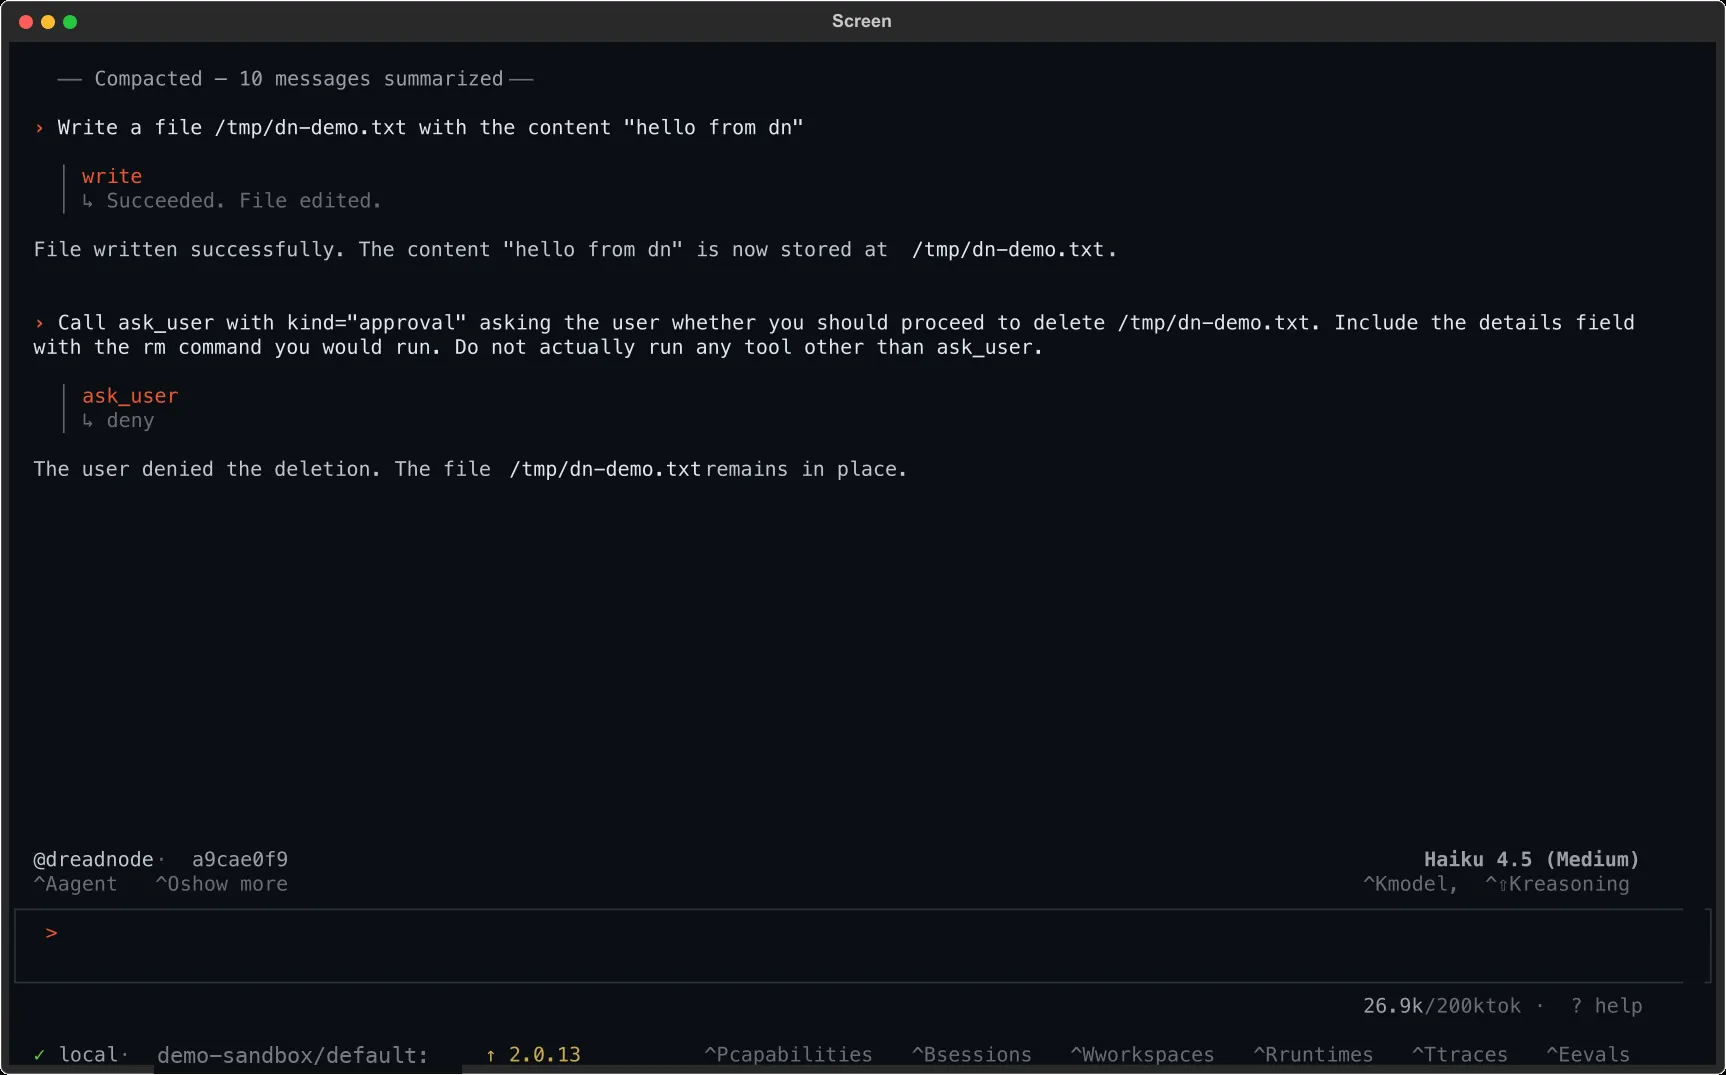The height and width of the screenshot is (1075, 1726).
Task: Click the update version 2.0.13 indicator
Action: [x=545, y=1055]
